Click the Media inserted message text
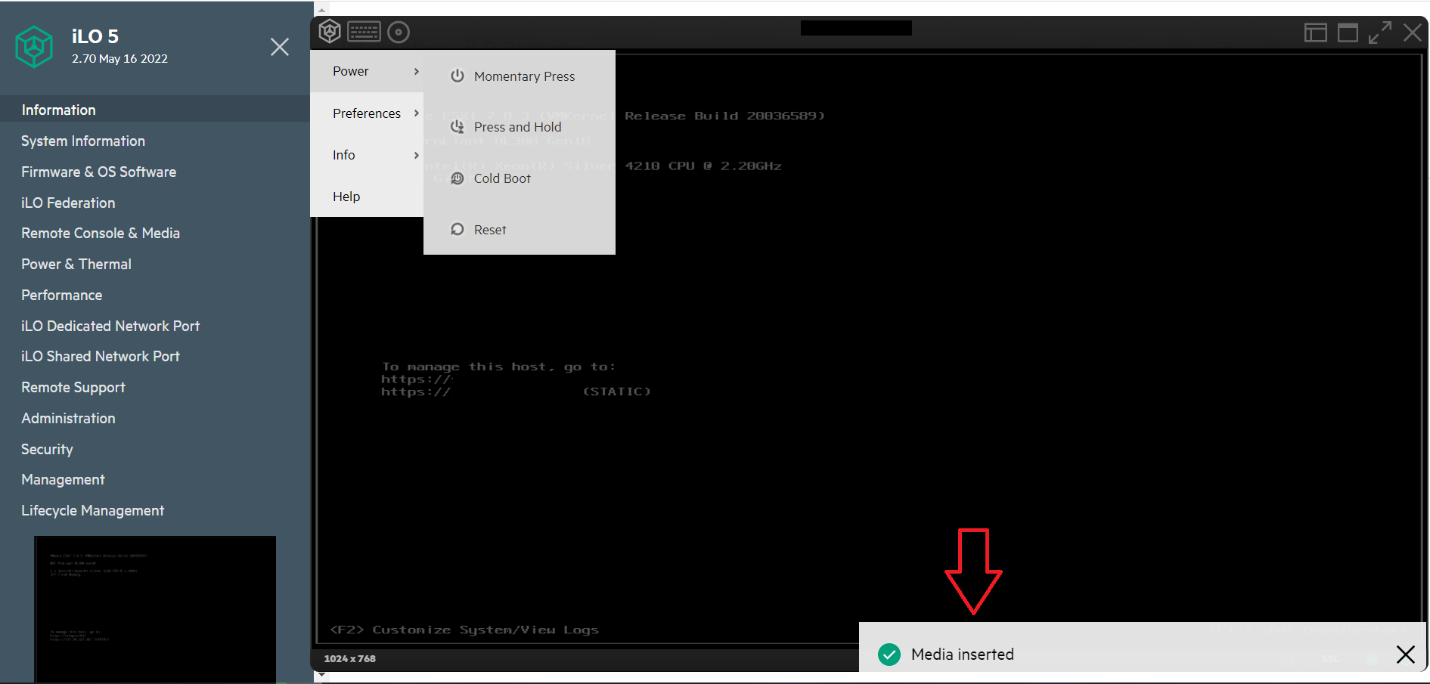The width and height of the screenshot is (1430, 684). (962, 654)
